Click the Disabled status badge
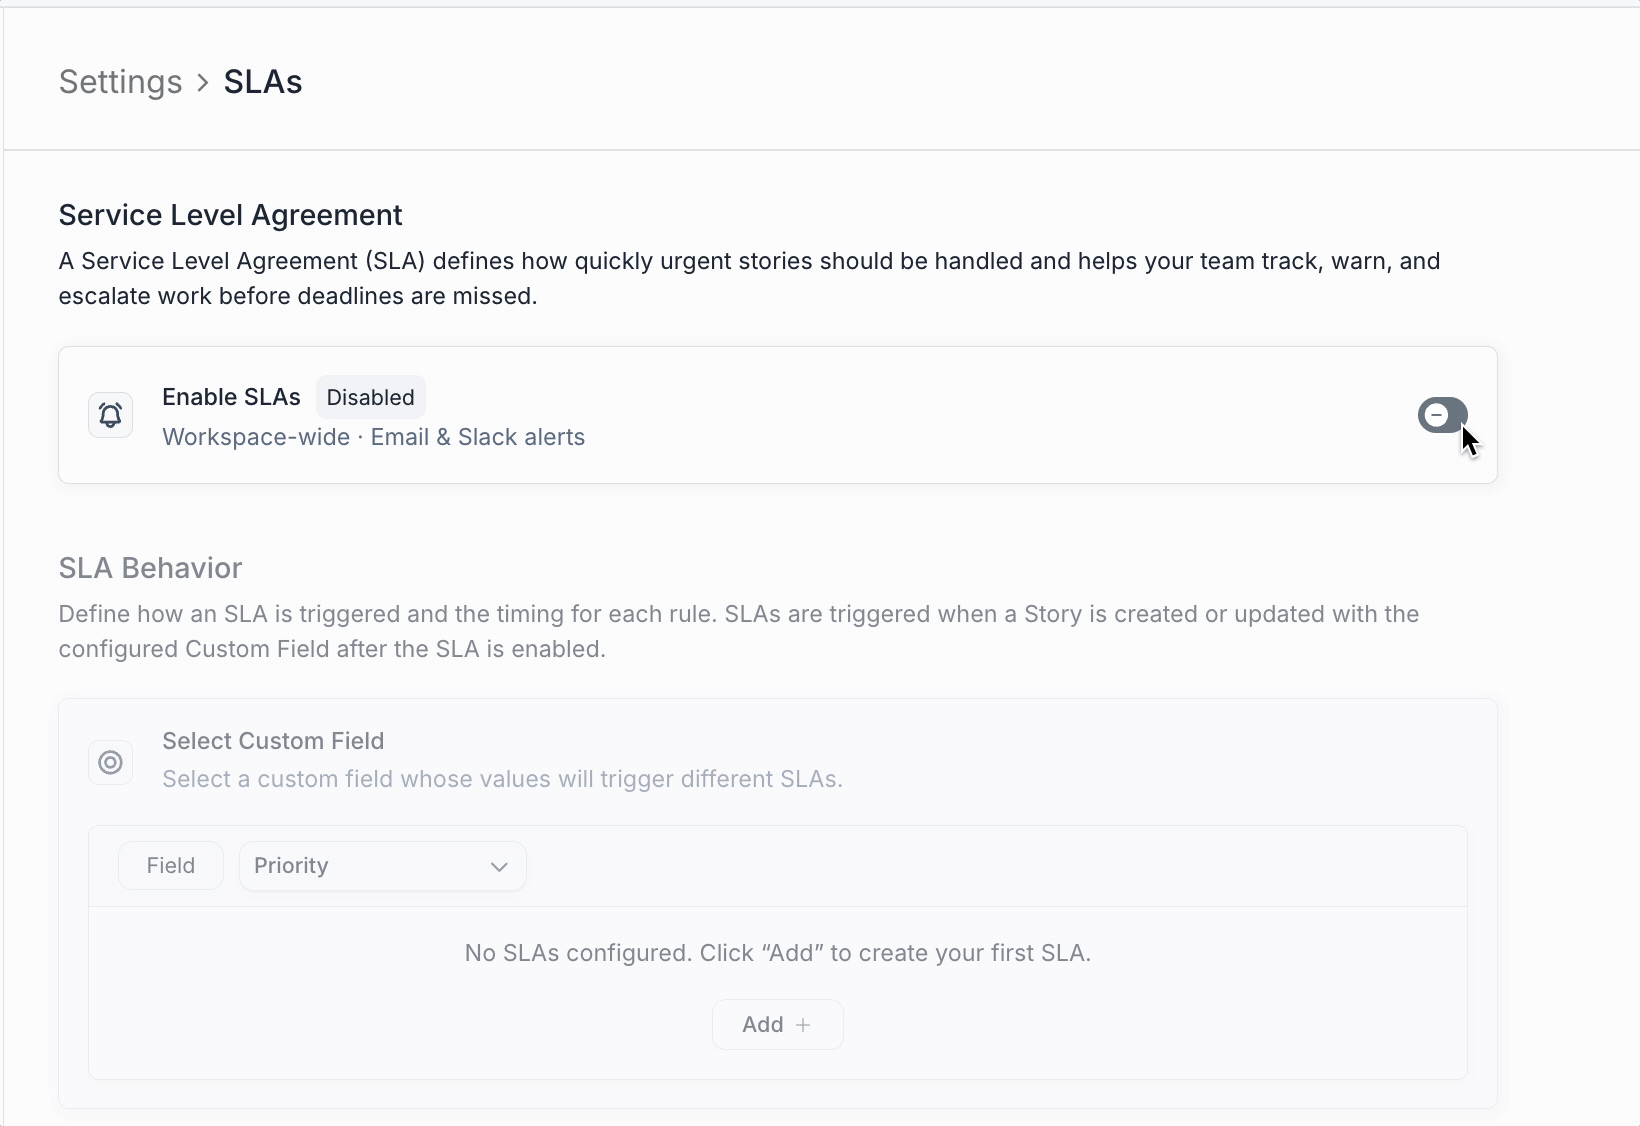 click(370, 397)
